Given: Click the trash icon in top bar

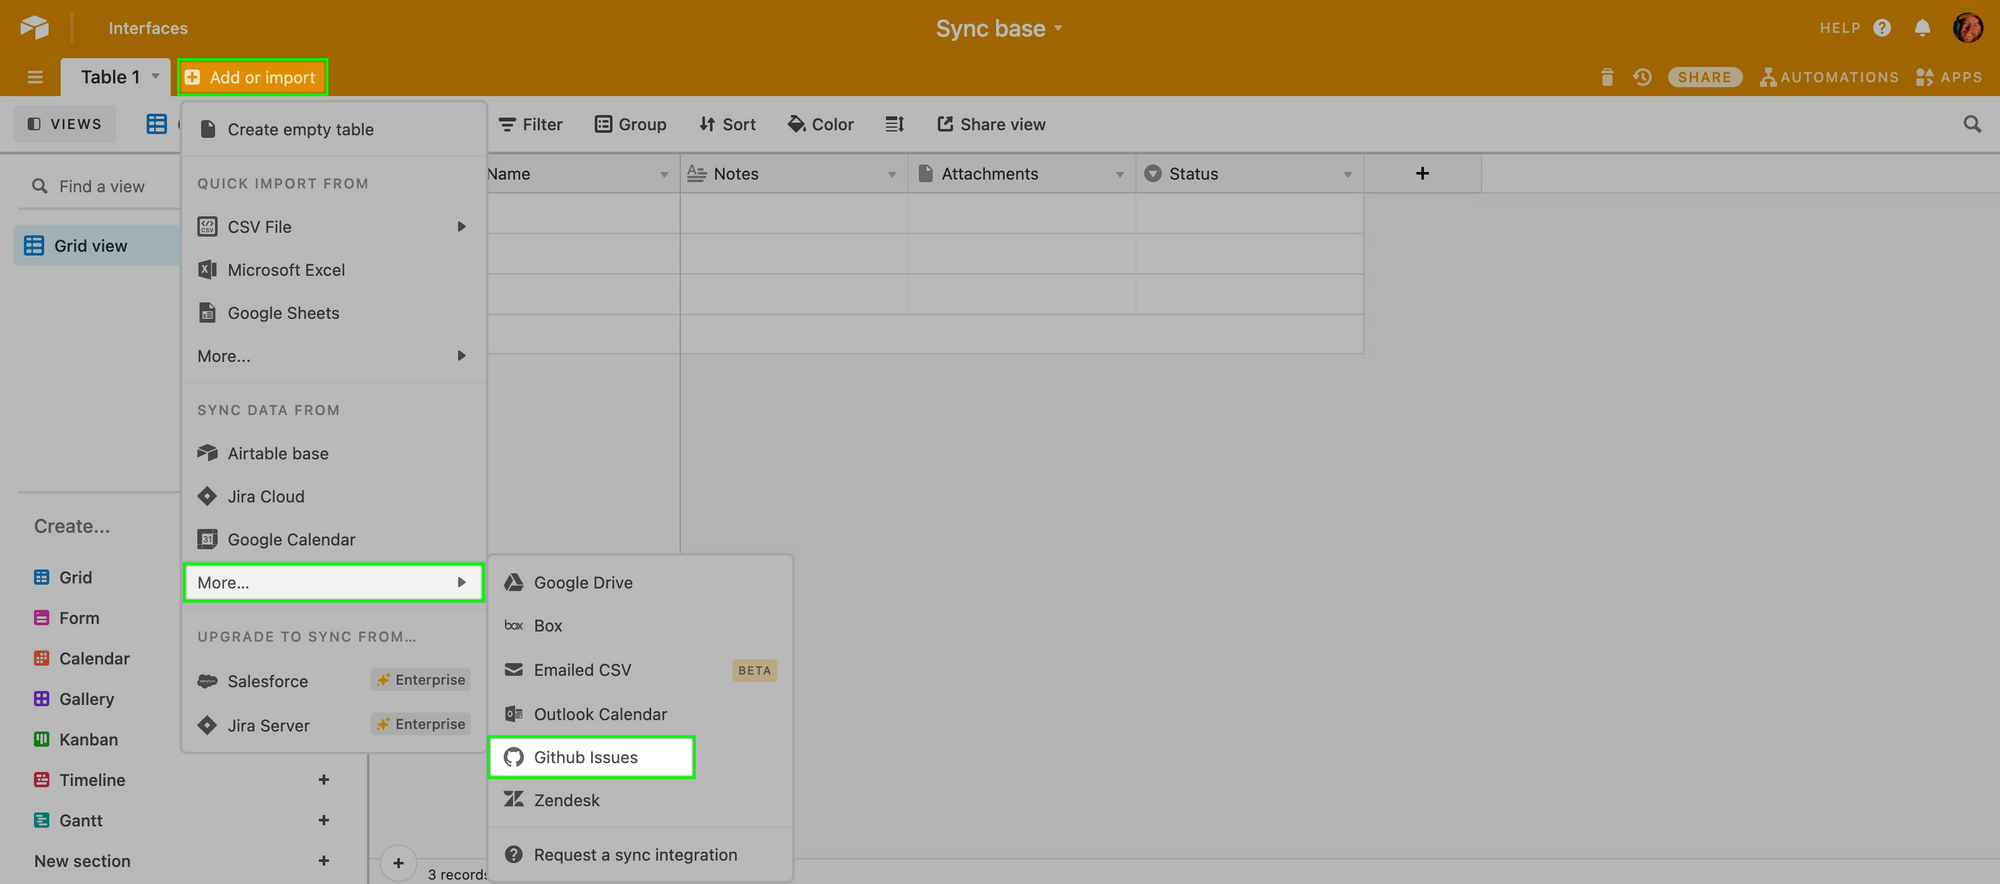Looking at the screenshot, I should point(1607,77).
